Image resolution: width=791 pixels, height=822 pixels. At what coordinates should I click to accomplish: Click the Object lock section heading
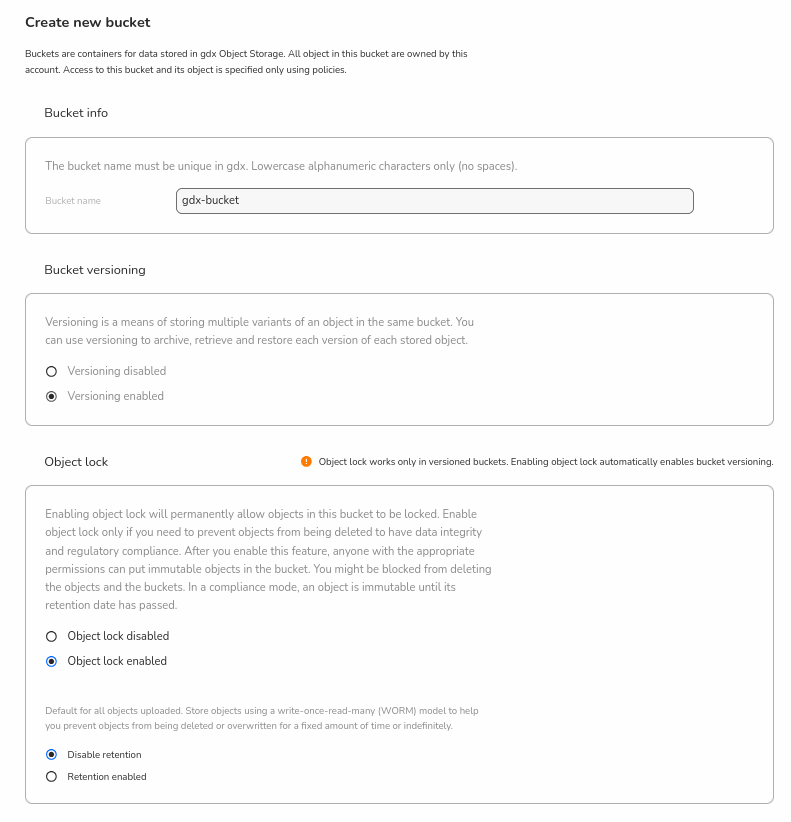[76, 462]
